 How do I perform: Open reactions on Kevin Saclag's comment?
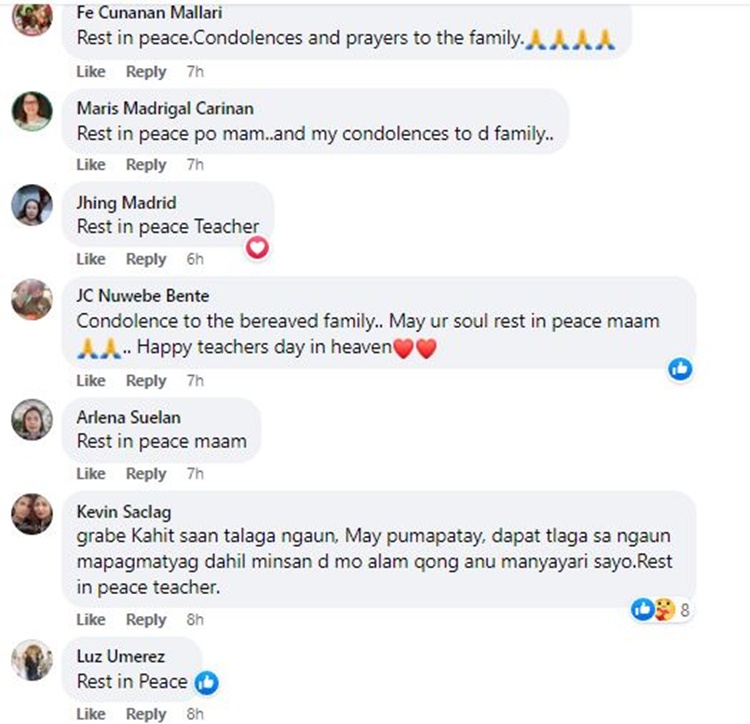tap(661, 608)
